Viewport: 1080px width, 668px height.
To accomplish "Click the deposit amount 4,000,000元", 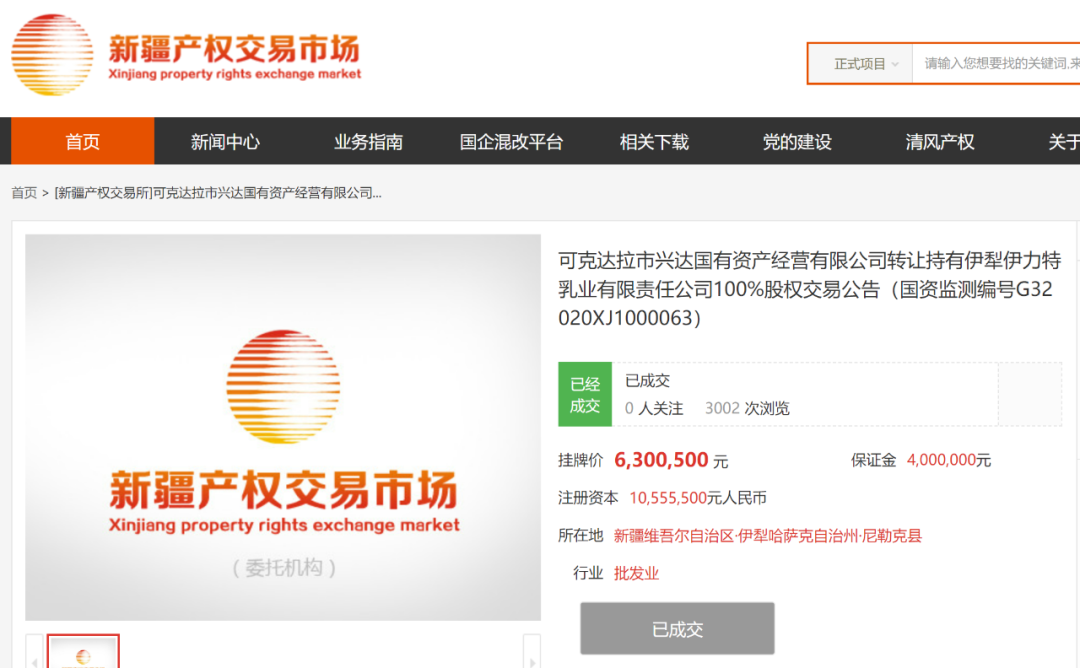I will [x=948, y=460].
